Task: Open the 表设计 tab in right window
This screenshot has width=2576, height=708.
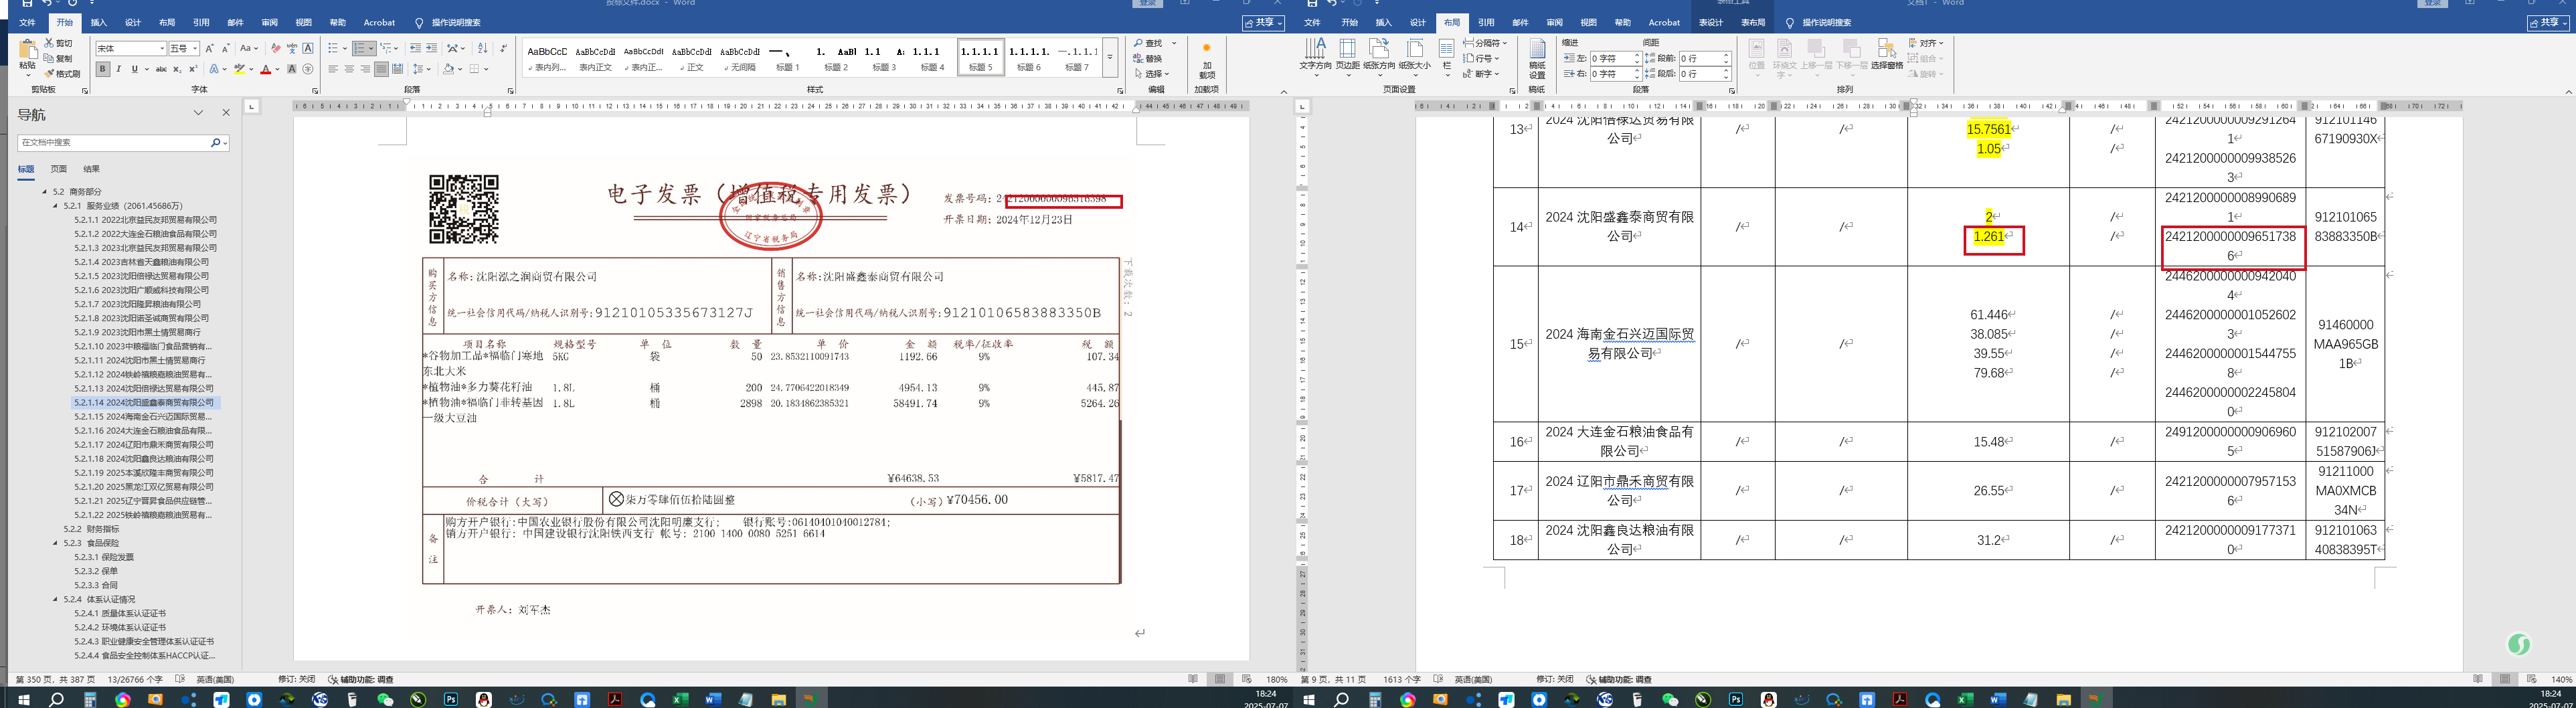Action: (1711, 22)
